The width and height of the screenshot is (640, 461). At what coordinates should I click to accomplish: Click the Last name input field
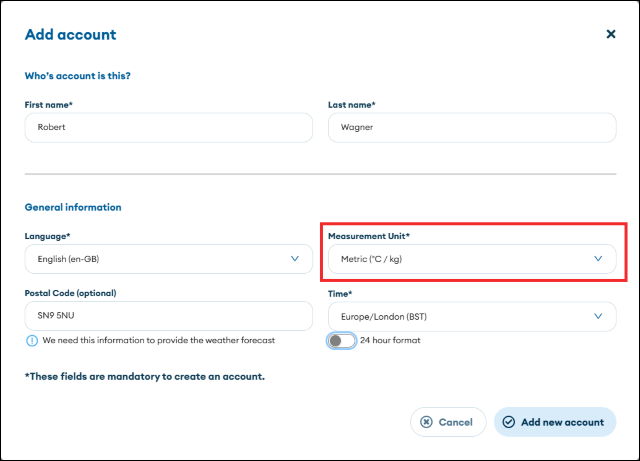[x=472, y=127]
